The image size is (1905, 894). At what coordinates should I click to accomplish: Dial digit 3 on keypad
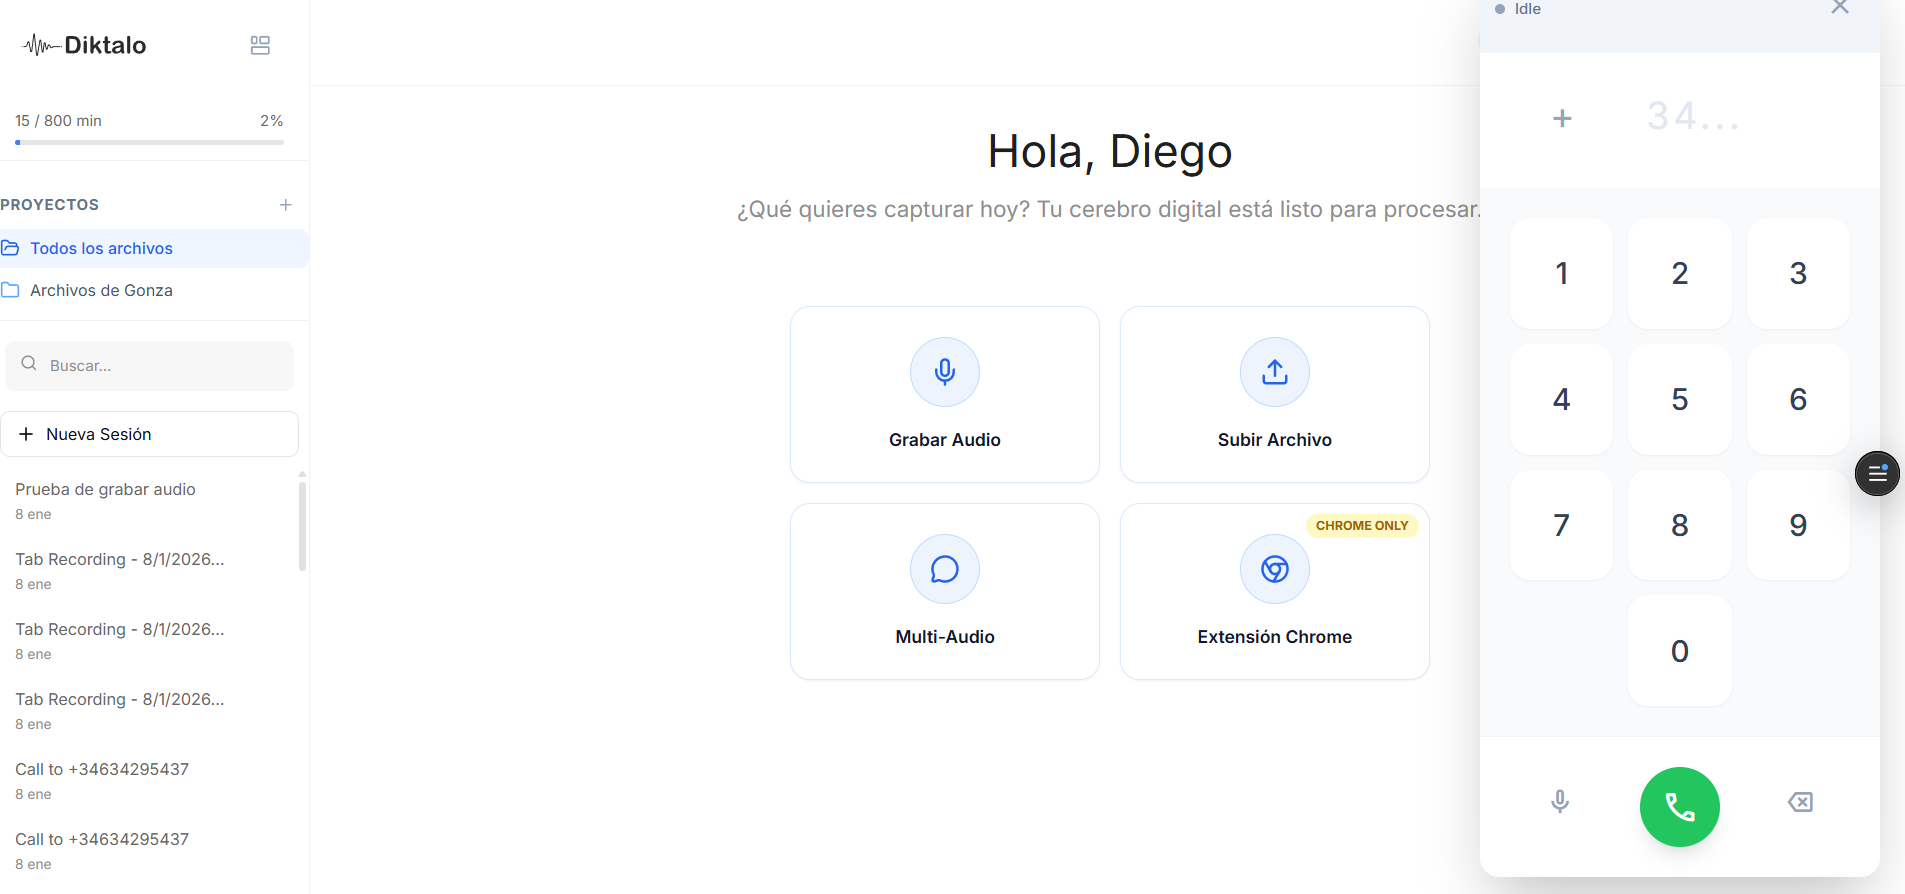point(1798,273)
